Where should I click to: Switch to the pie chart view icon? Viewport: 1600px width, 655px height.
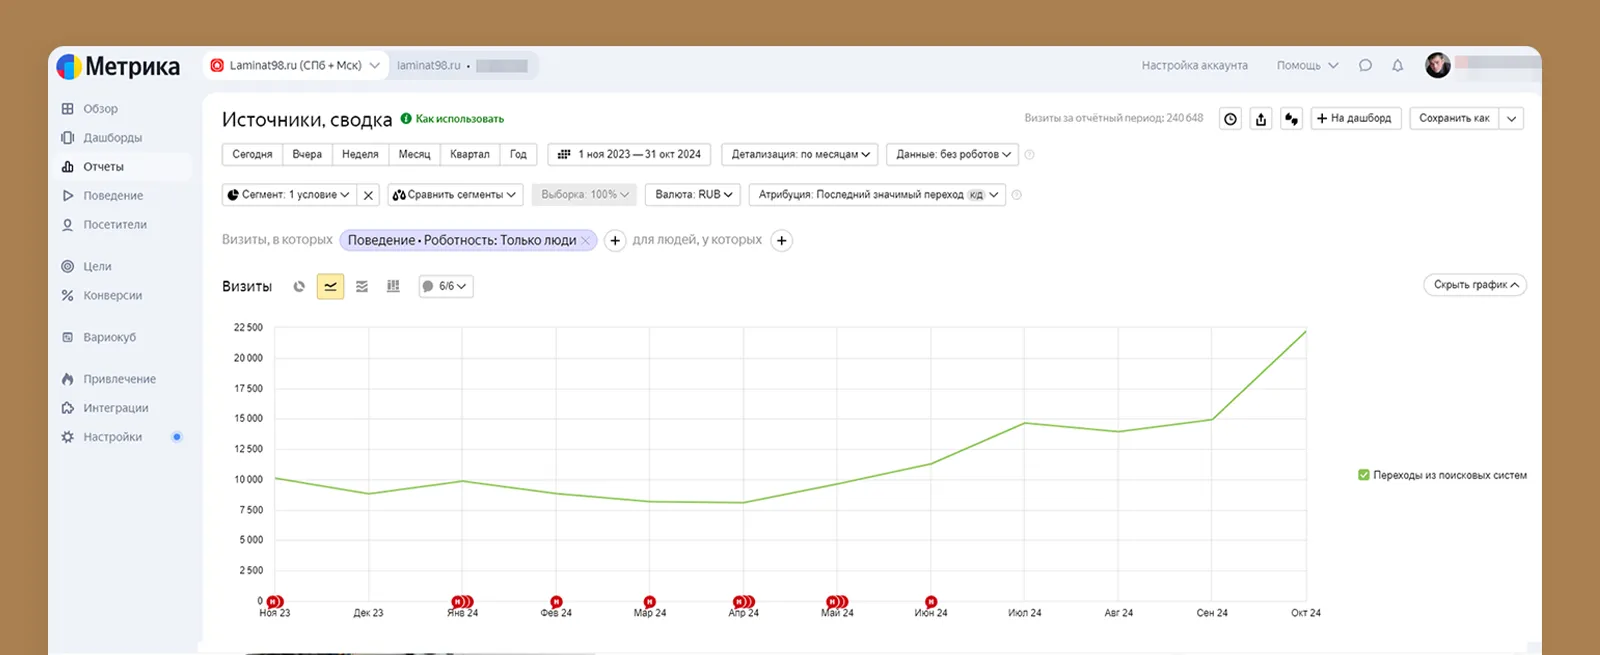(299, 287)
